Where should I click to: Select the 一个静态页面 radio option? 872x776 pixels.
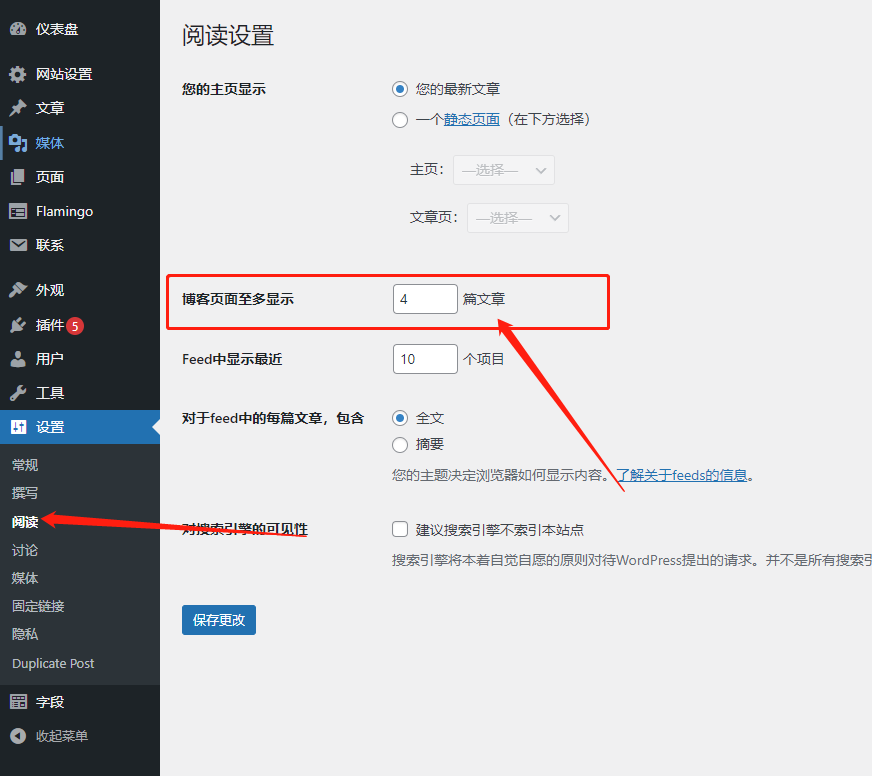point(400,120)
